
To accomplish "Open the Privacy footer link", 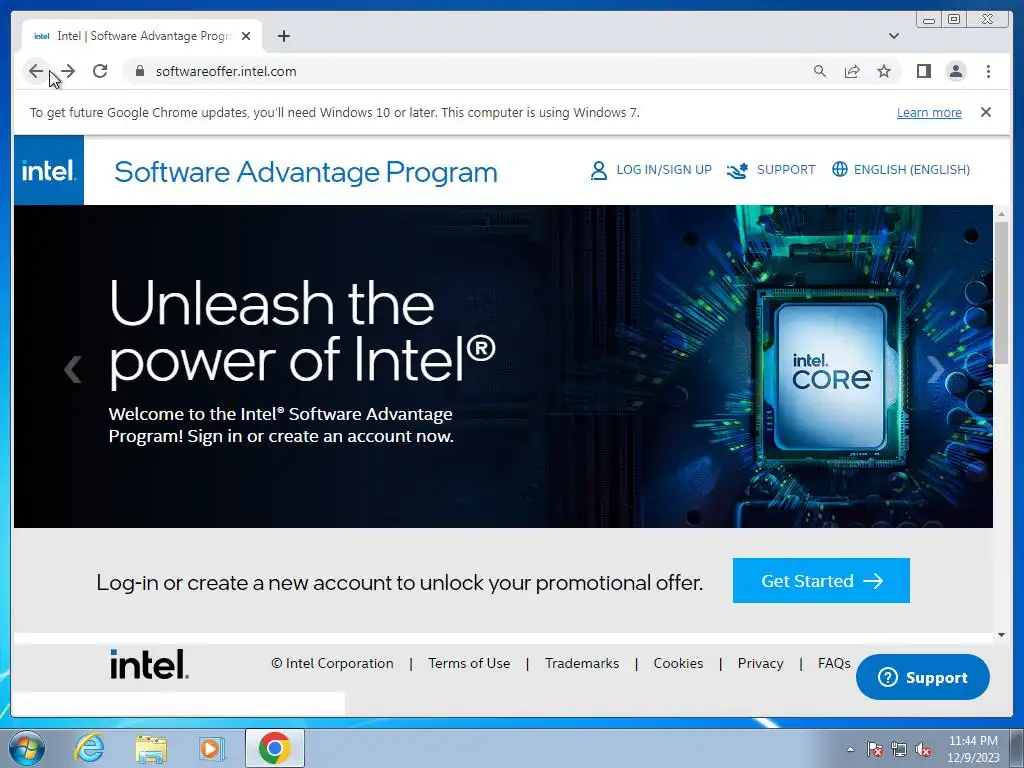I will (x=760, y=664).
